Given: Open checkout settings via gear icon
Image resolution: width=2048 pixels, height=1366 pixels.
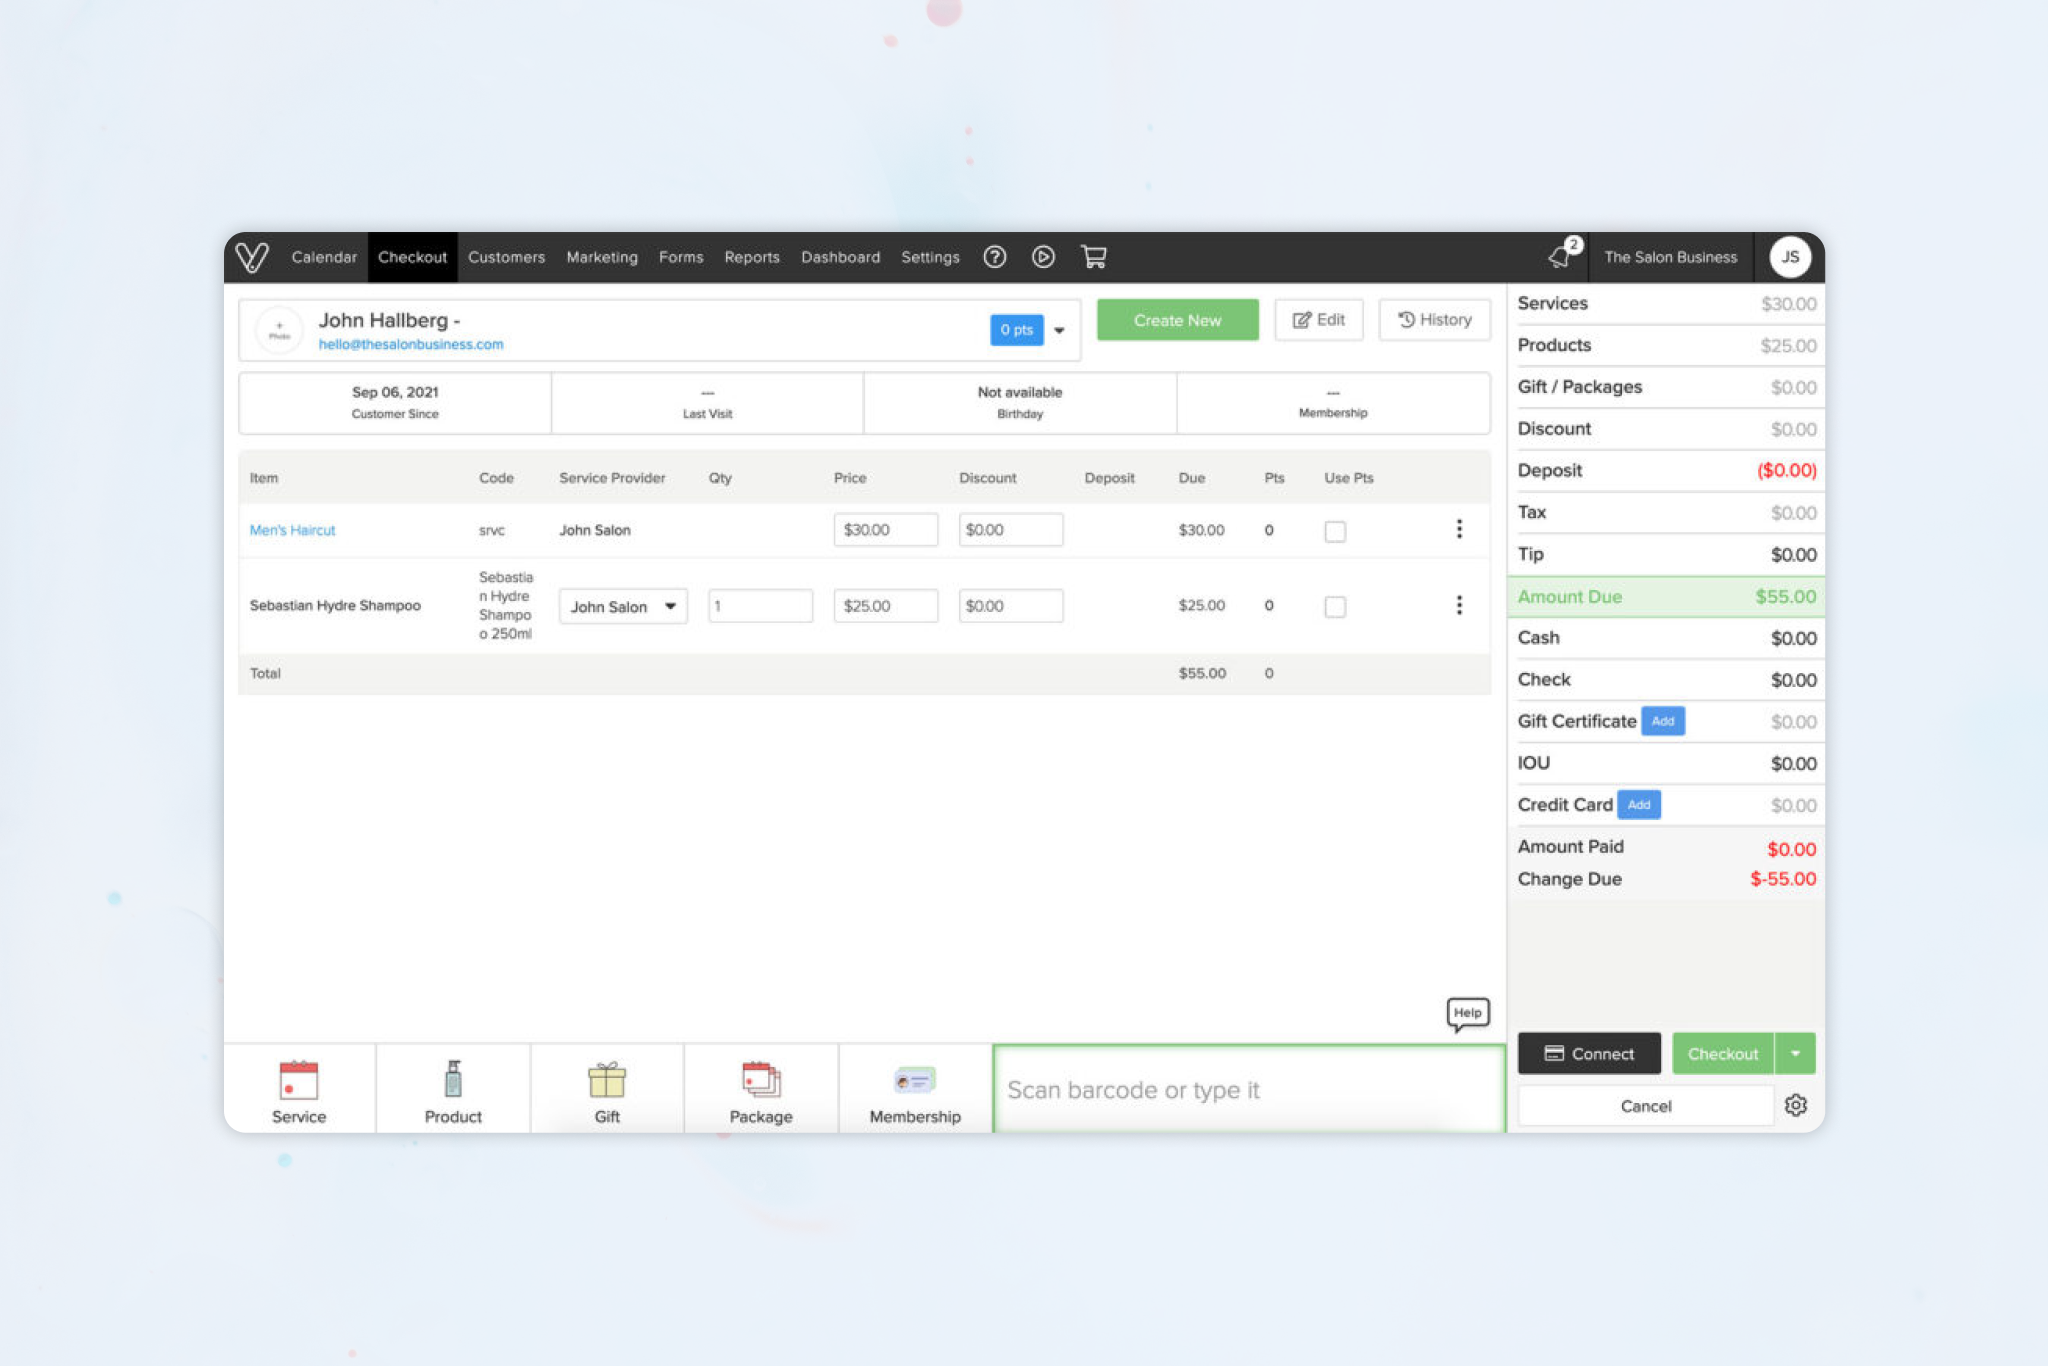Looking at the screenshot, I should [1796, 1105].
